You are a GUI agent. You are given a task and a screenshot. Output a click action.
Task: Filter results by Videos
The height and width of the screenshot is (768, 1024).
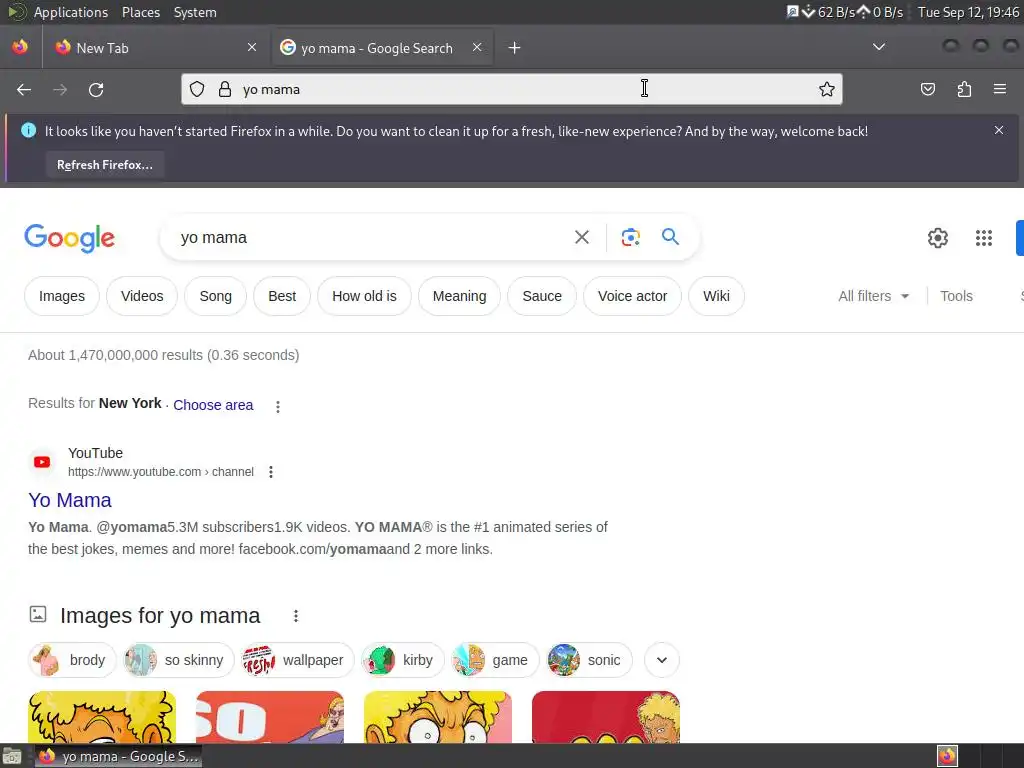click(142, 296)
